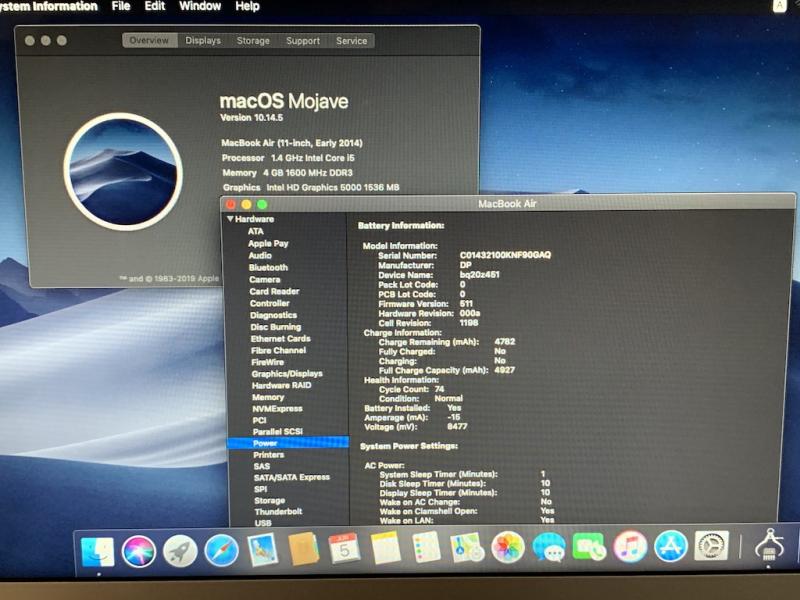The width and height of the screenshot is (800, 600).
Task: Open Reminders list icon in Dock
Action: click(426, 547)
